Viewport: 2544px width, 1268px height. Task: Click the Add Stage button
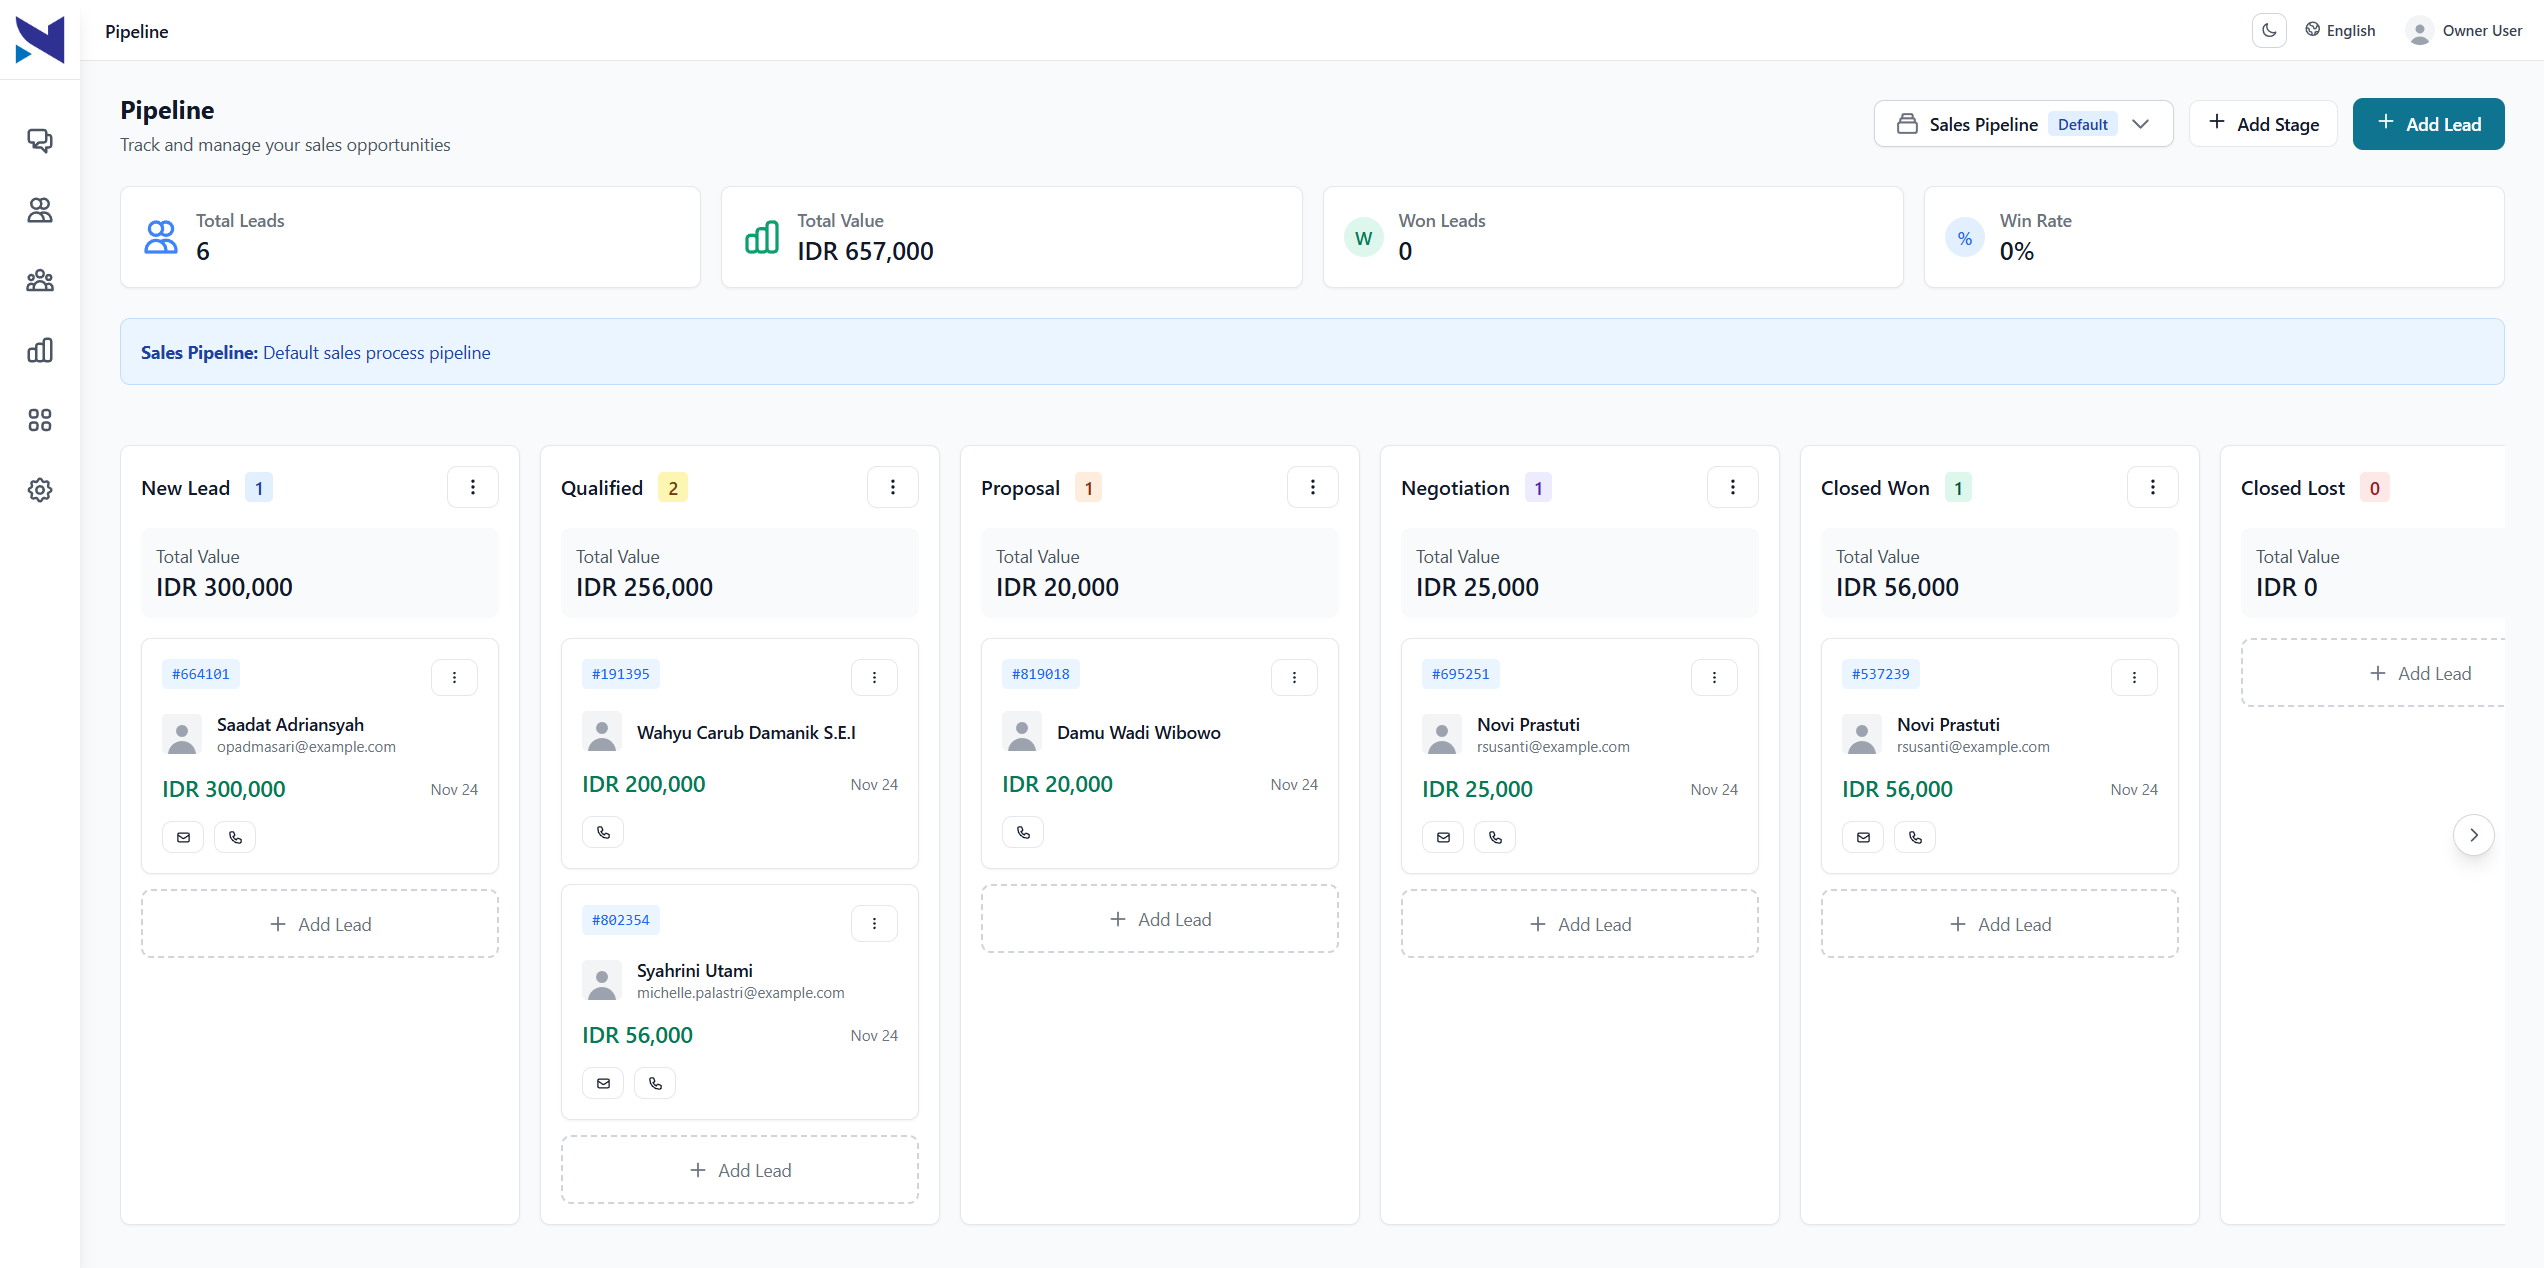coord(2263,124)
